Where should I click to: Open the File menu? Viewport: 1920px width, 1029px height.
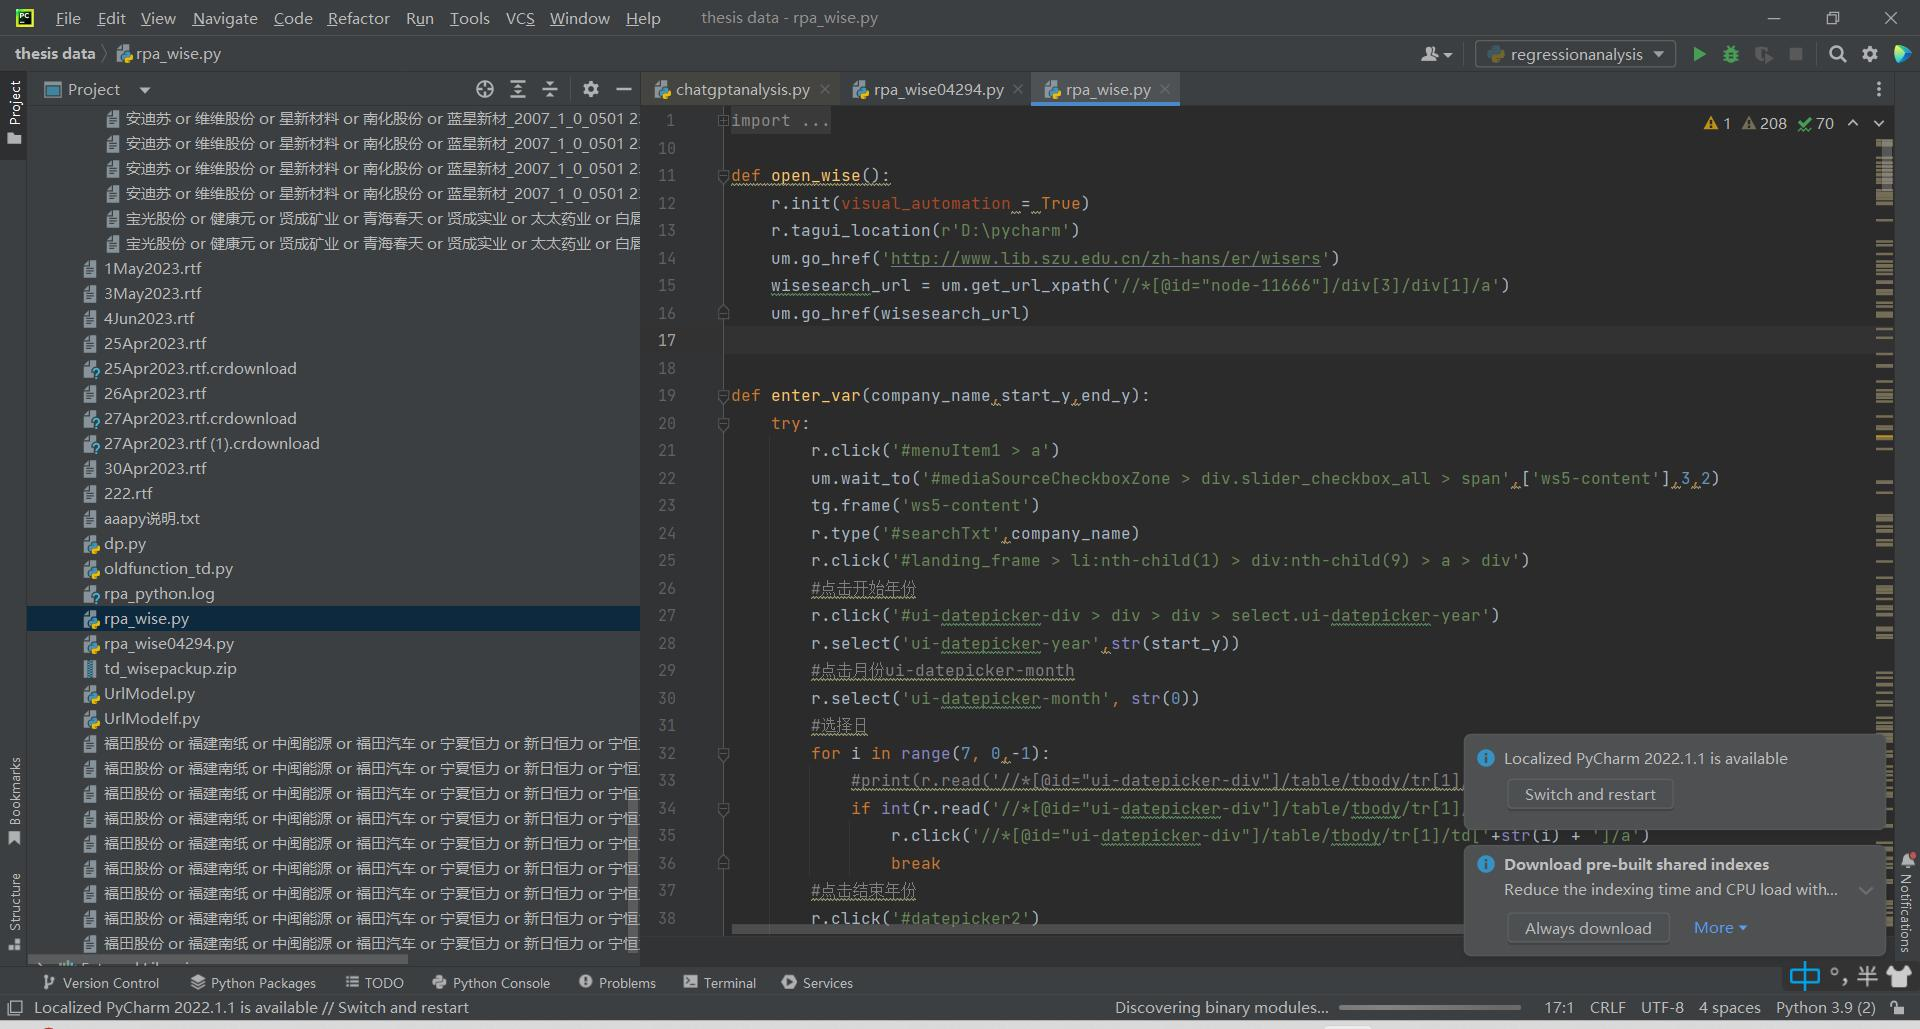pos(68,18)
